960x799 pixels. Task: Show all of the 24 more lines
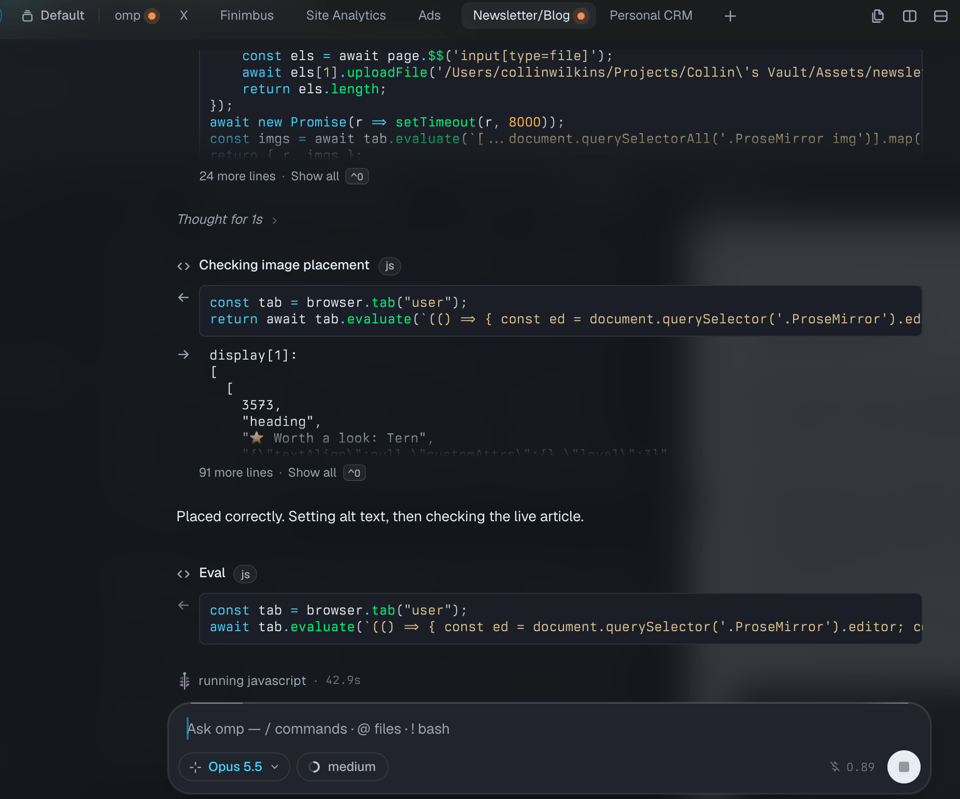click(x=315, y=176)
